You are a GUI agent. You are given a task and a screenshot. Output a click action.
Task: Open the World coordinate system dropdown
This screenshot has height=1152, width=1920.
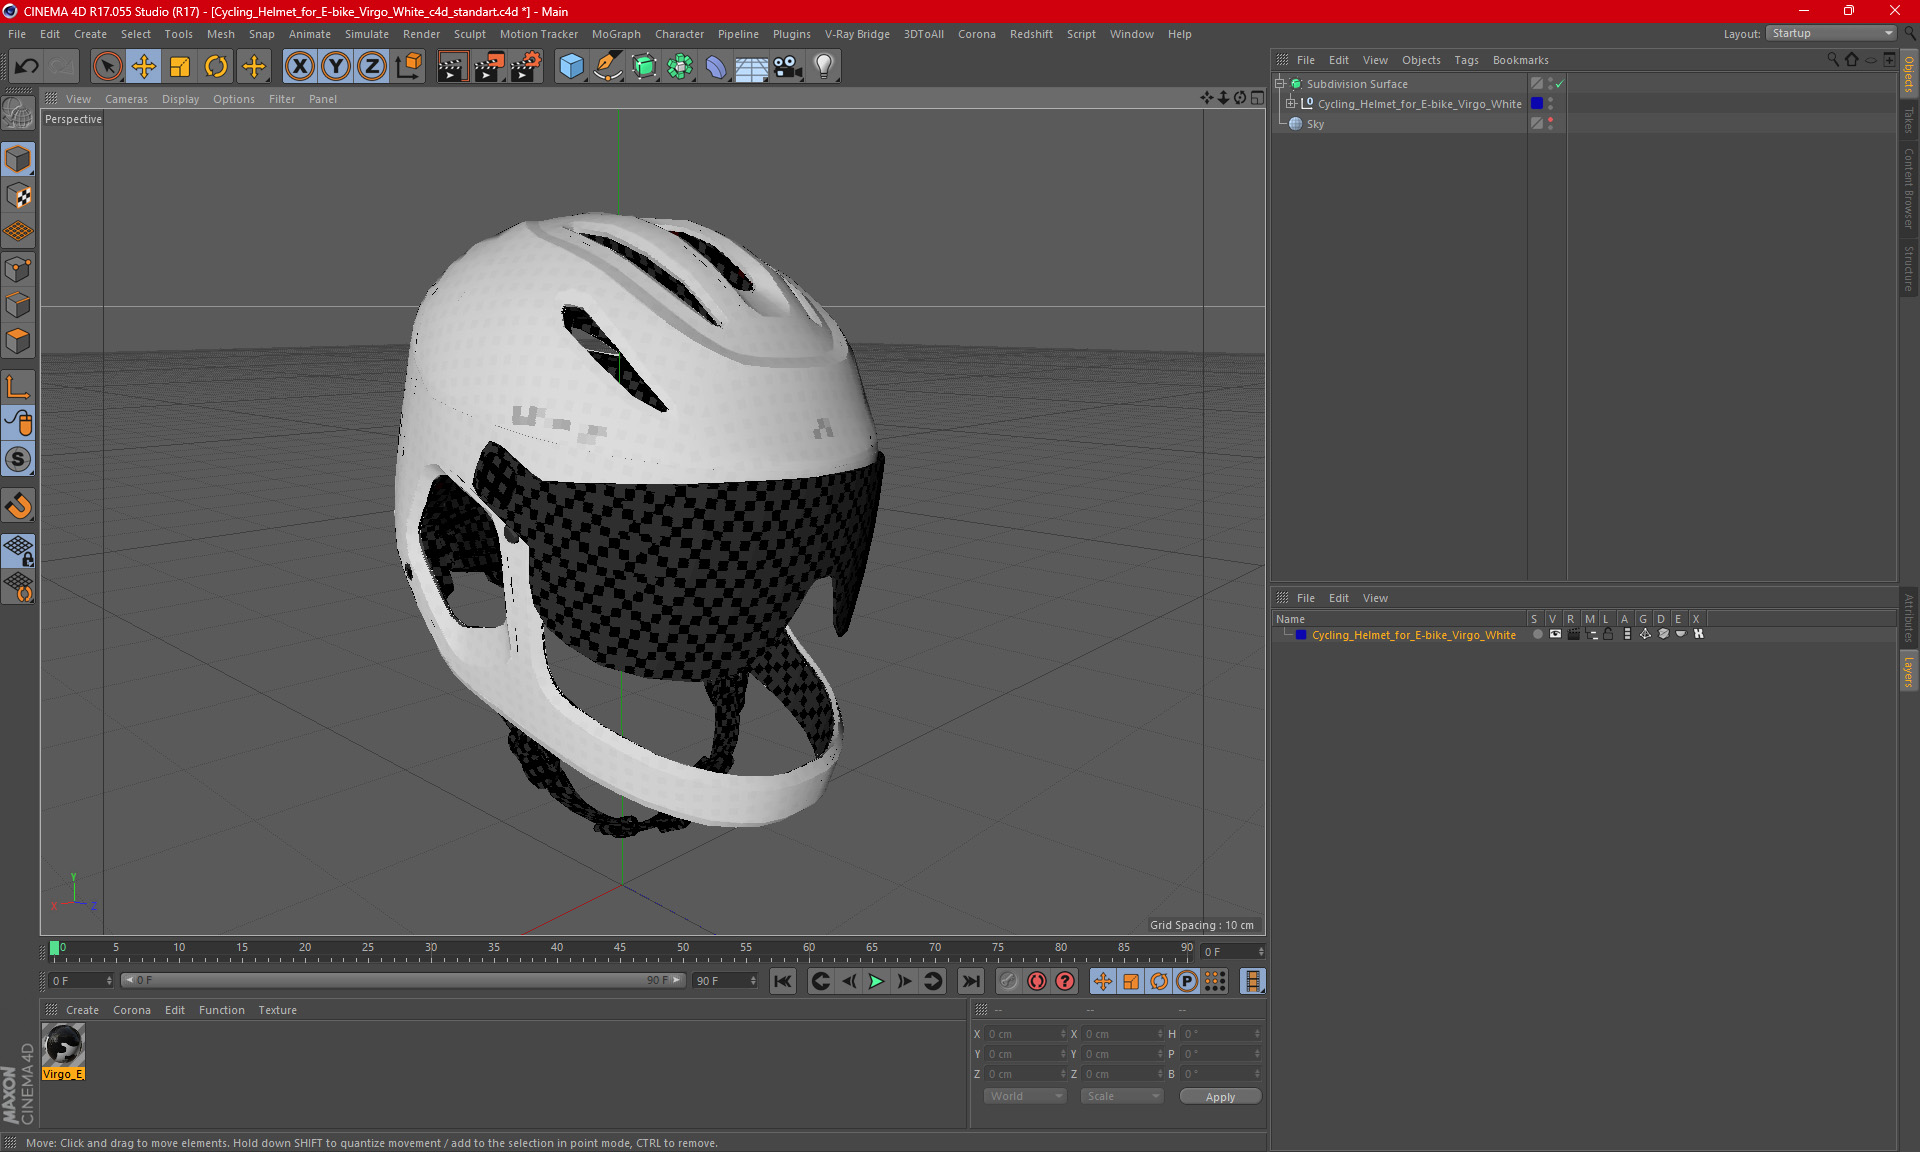[x=1025, y=1096]
